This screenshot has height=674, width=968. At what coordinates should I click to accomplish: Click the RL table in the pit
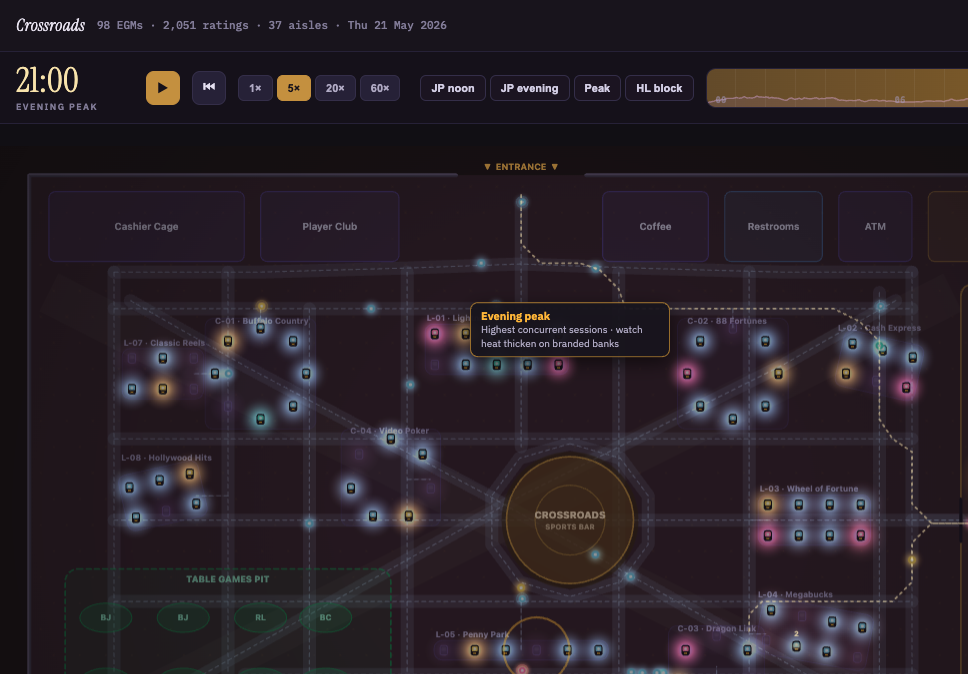[261, 617]
